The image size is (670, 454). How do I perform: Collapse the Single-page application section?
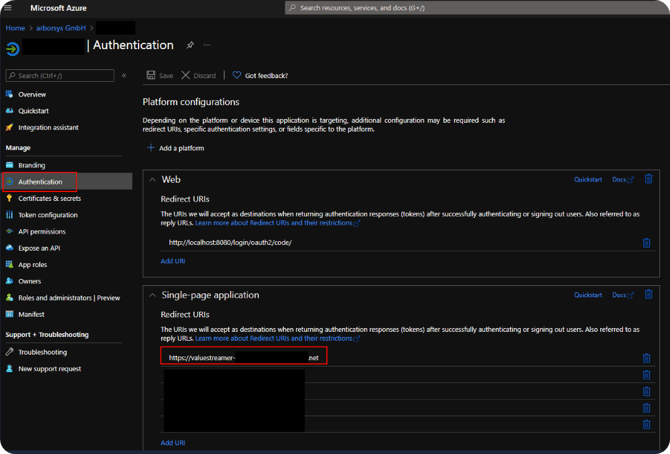[x=152, y=295]
